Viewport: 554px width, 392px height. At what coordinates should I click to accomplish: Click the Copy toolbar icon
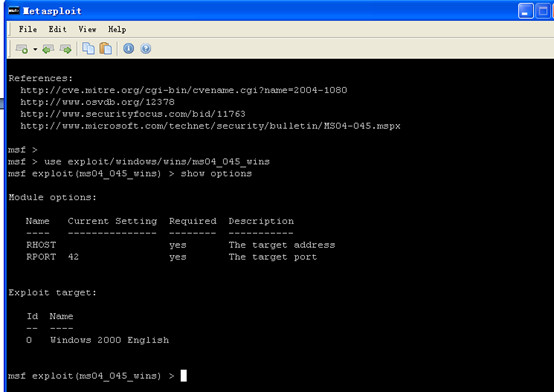(88, 48)
